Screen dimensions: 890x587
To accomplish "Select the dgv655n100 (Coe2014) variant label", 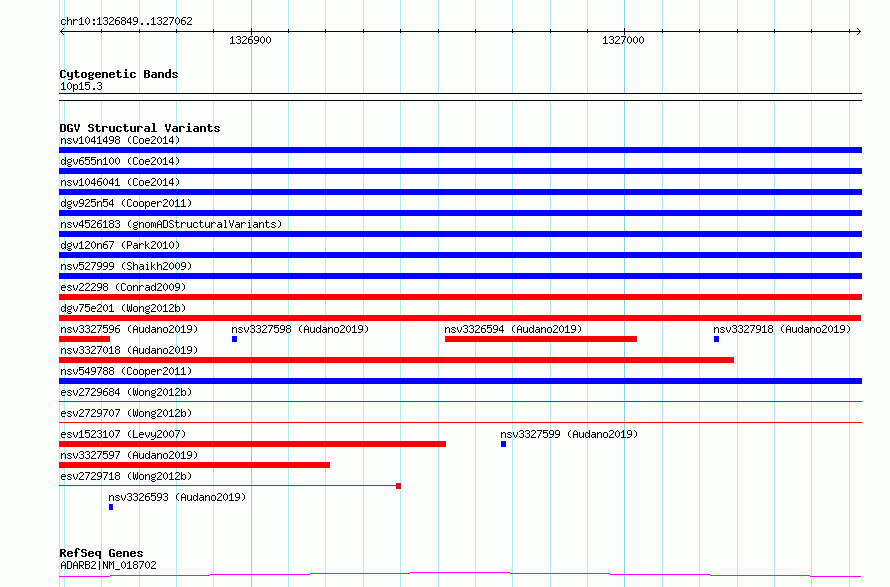I will click(x=120, y=161).
